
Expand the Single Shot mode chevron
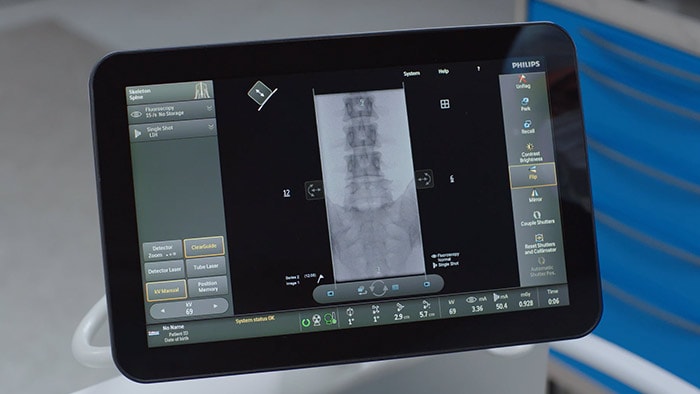(x=211, y=128)
